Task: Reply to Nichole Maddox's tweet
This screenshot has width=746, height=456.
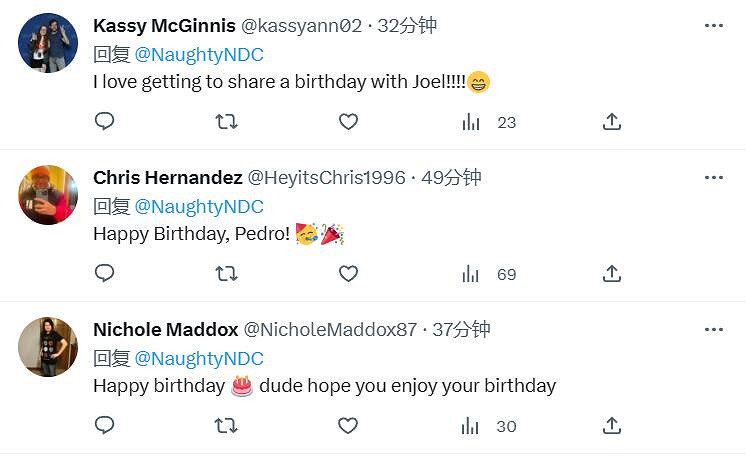Action: click(x=104, y=426)
